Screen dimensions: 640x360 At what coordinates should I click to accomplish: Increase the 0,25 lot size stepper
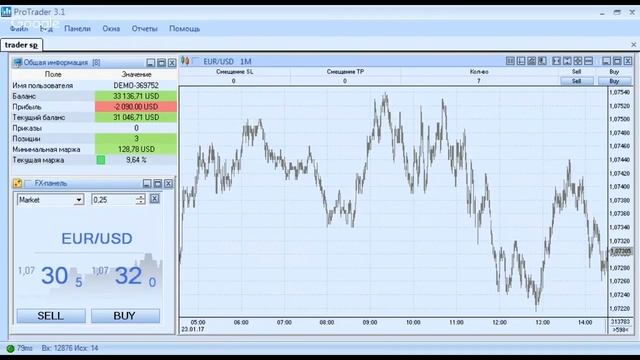140,197
